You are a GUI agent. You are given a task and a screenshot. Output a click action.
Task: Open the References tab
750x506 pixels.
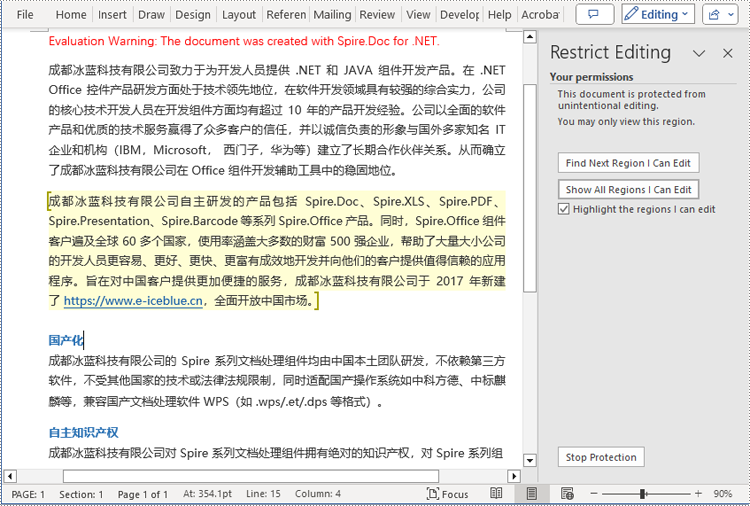tap(286, 15)
